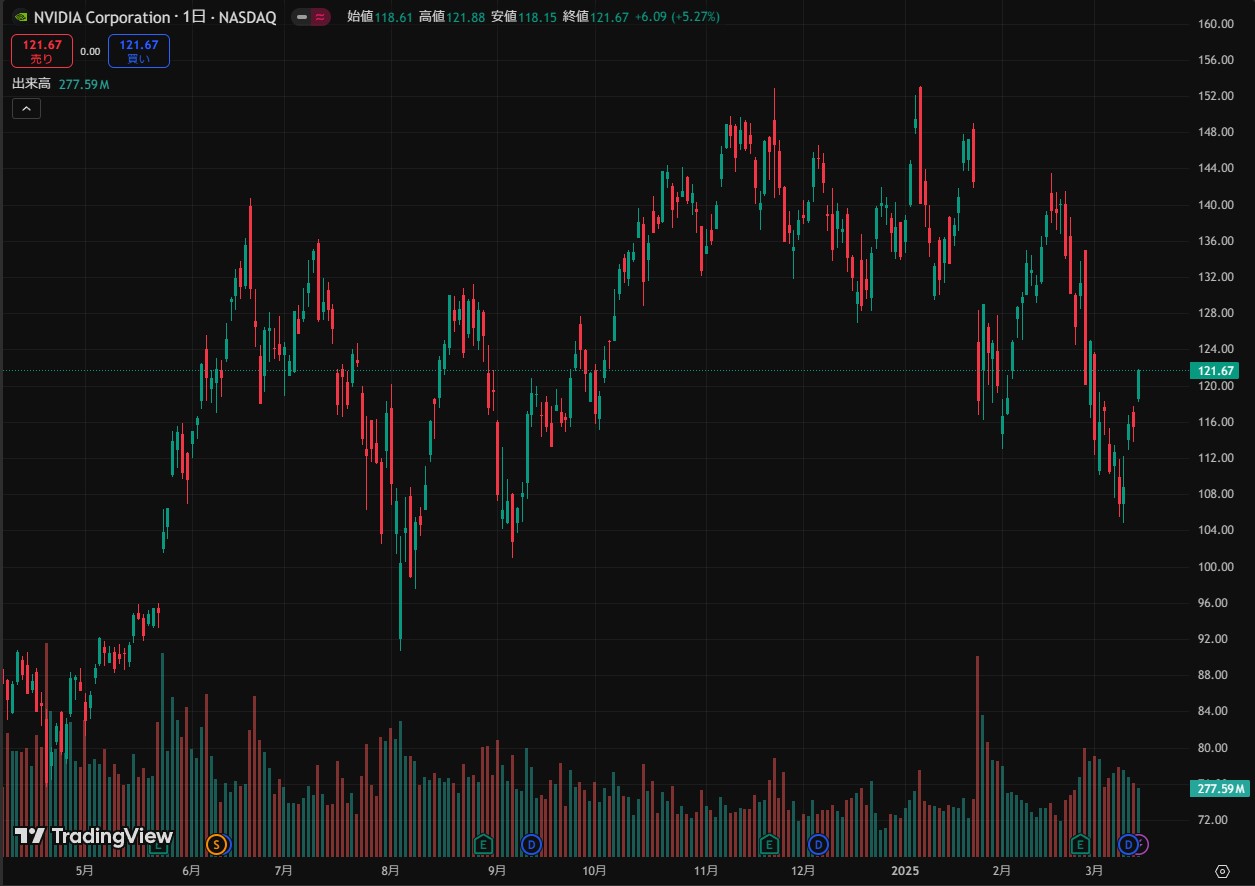
Task: Open the D dividend marker in December
Action: point(819,845)
